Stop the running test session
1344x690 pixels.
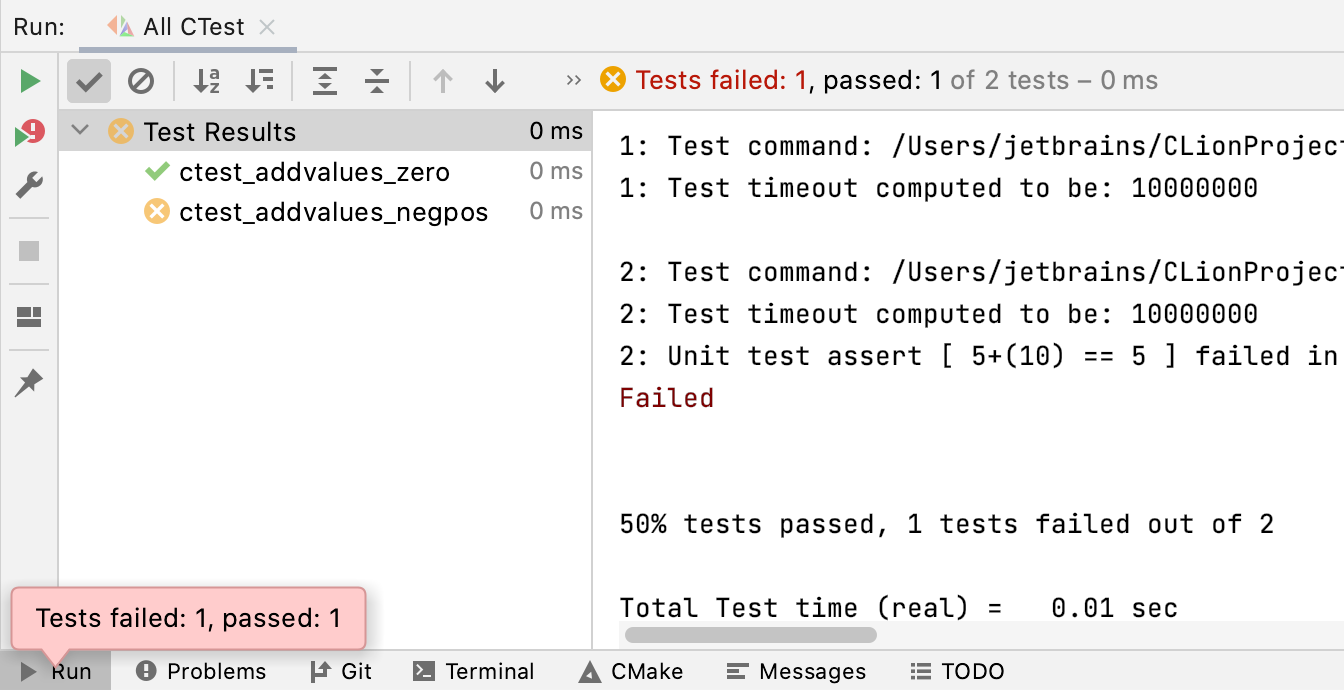point(30,251)
